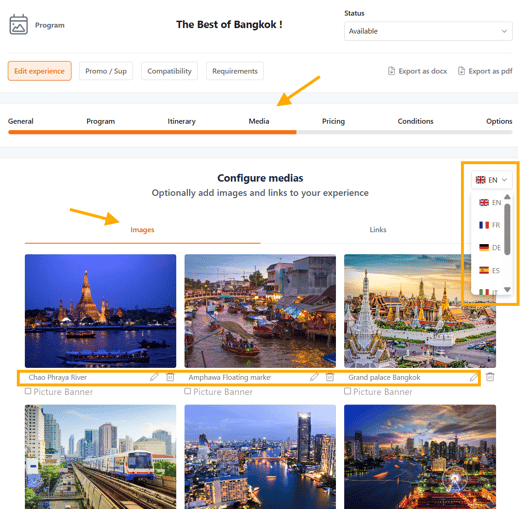Delete the Amphawa Floating market image
This screenshot has height=509, width=520.
pos(330,377)
